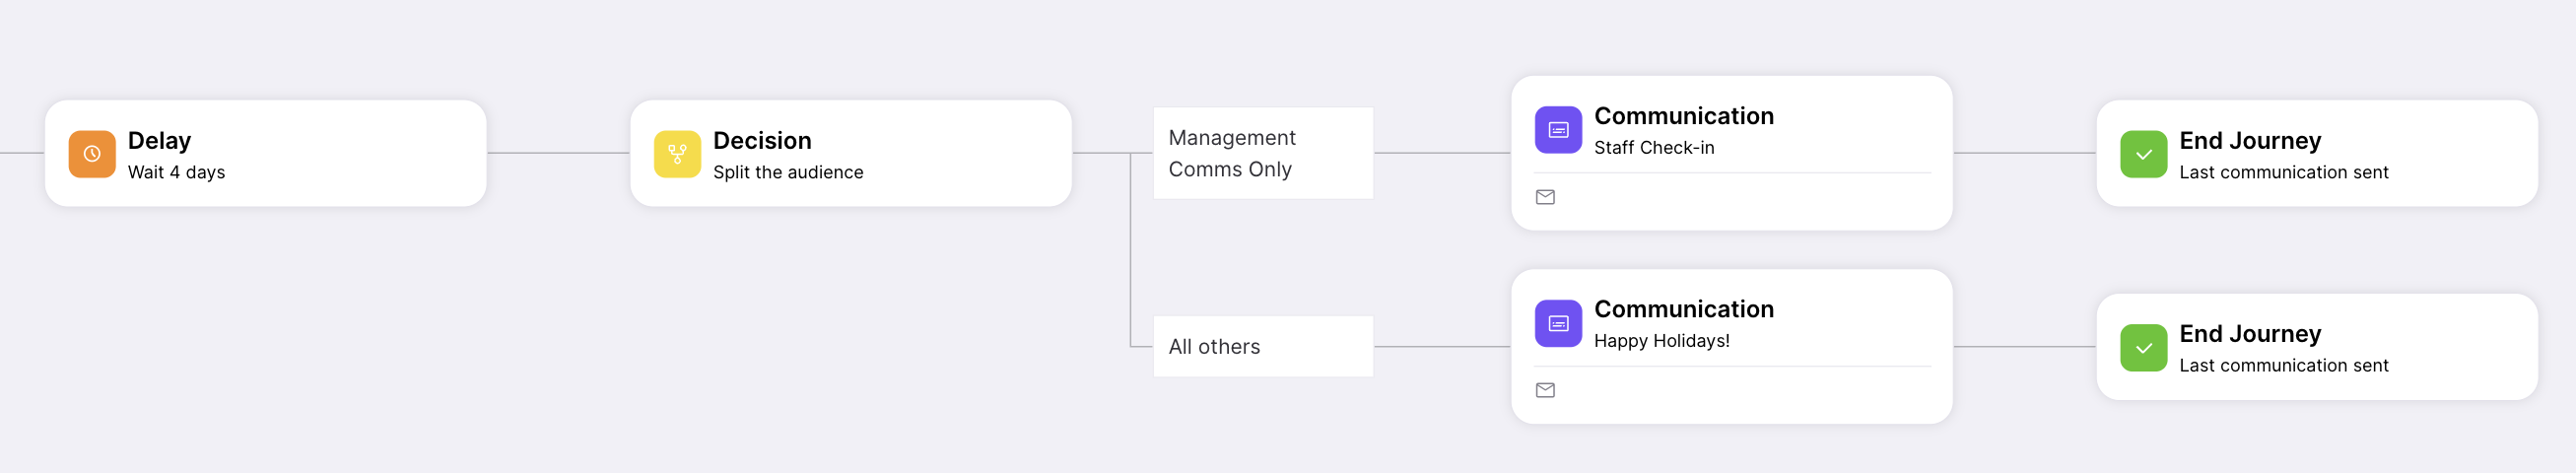
Task: Click the email envelope icon under Staff Check-in
Action: point(1545,197)
